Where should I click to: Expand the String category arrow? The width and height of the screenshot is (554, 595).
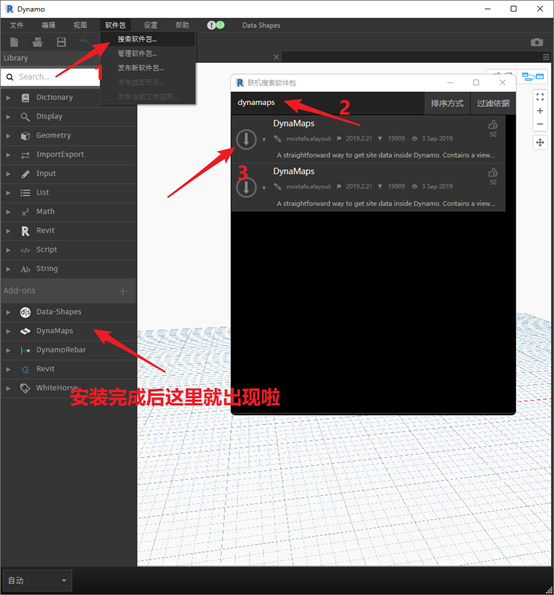(8, 269)
